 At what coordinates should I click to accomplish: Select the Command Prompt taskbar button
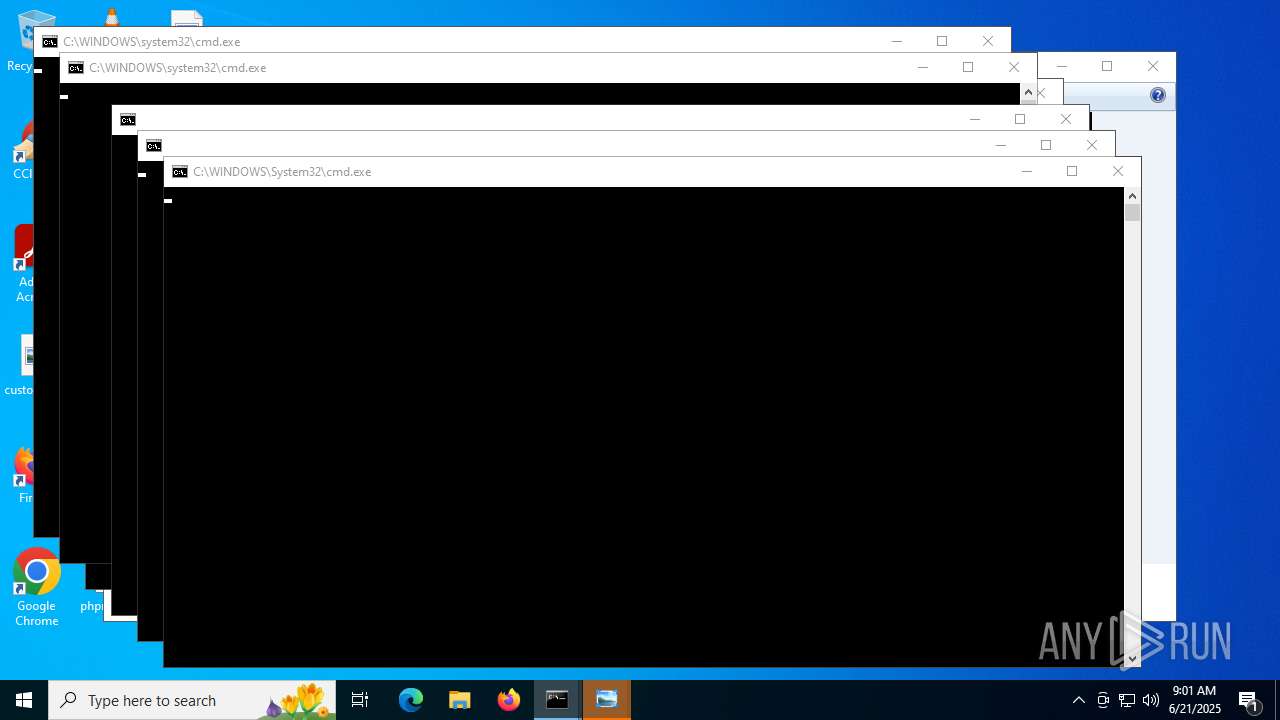click(x=557, y=700)
